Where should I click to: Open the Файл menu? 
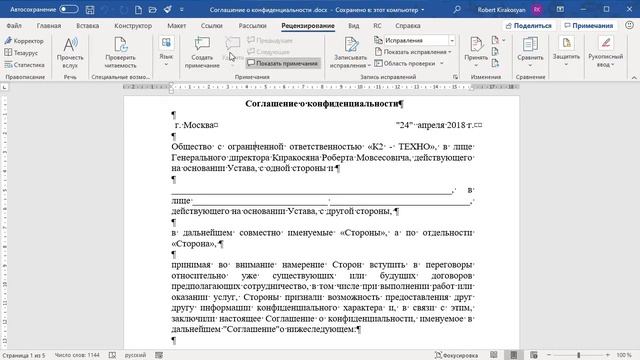pos(14,25)
